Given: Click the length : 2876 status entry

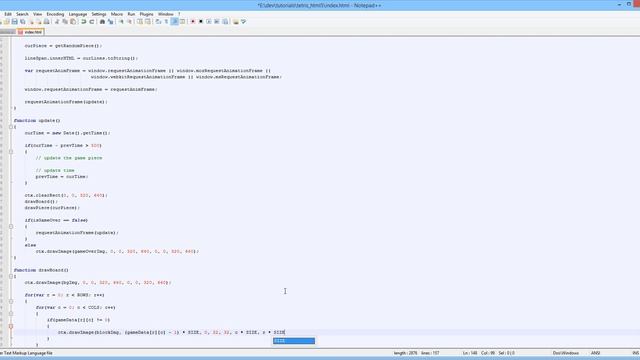Looking at the screenshot, I should coord(405,353).
